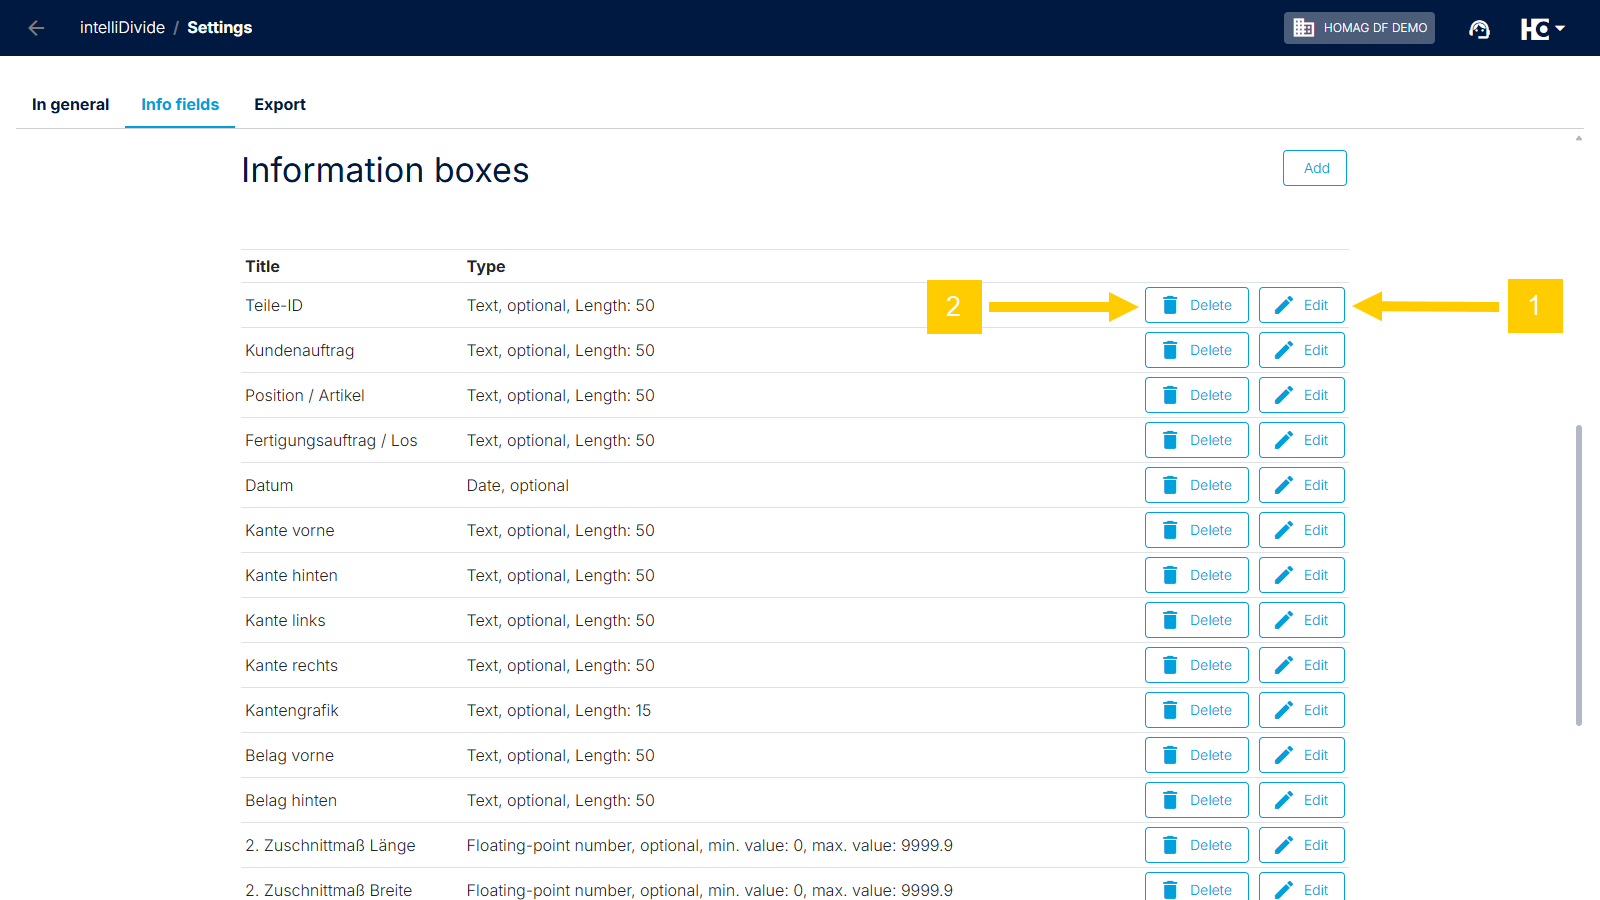Click trash icon for Belag vorne
This screenshot has width=1600, height=900.
pyautogui.click(x=1170, y=755)
